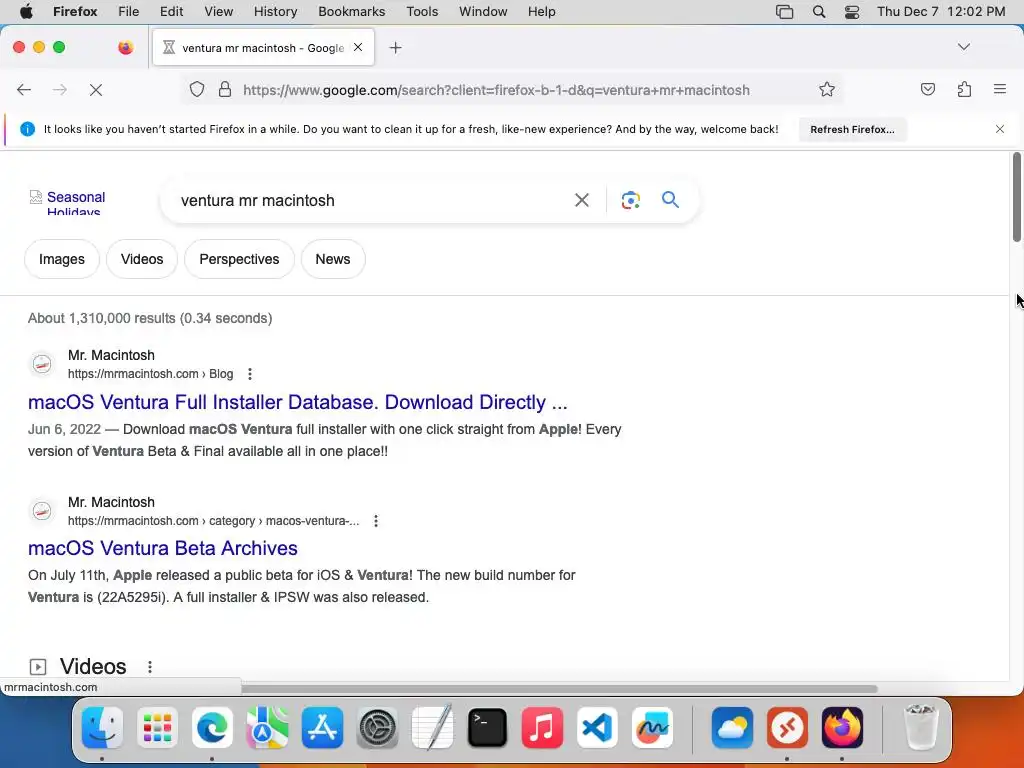1024x768 pixels.
Task: Launch Microsoft Edge from the Dock
Action: coord(212,728)
